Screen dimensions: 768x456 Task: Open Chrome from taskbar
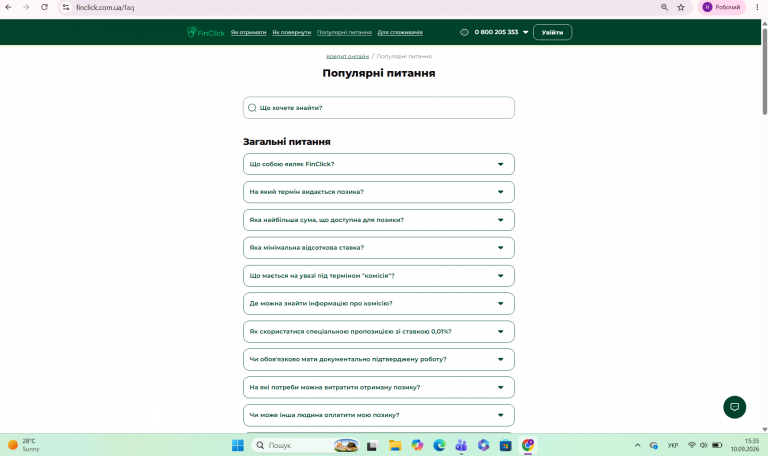click(528, 445)
